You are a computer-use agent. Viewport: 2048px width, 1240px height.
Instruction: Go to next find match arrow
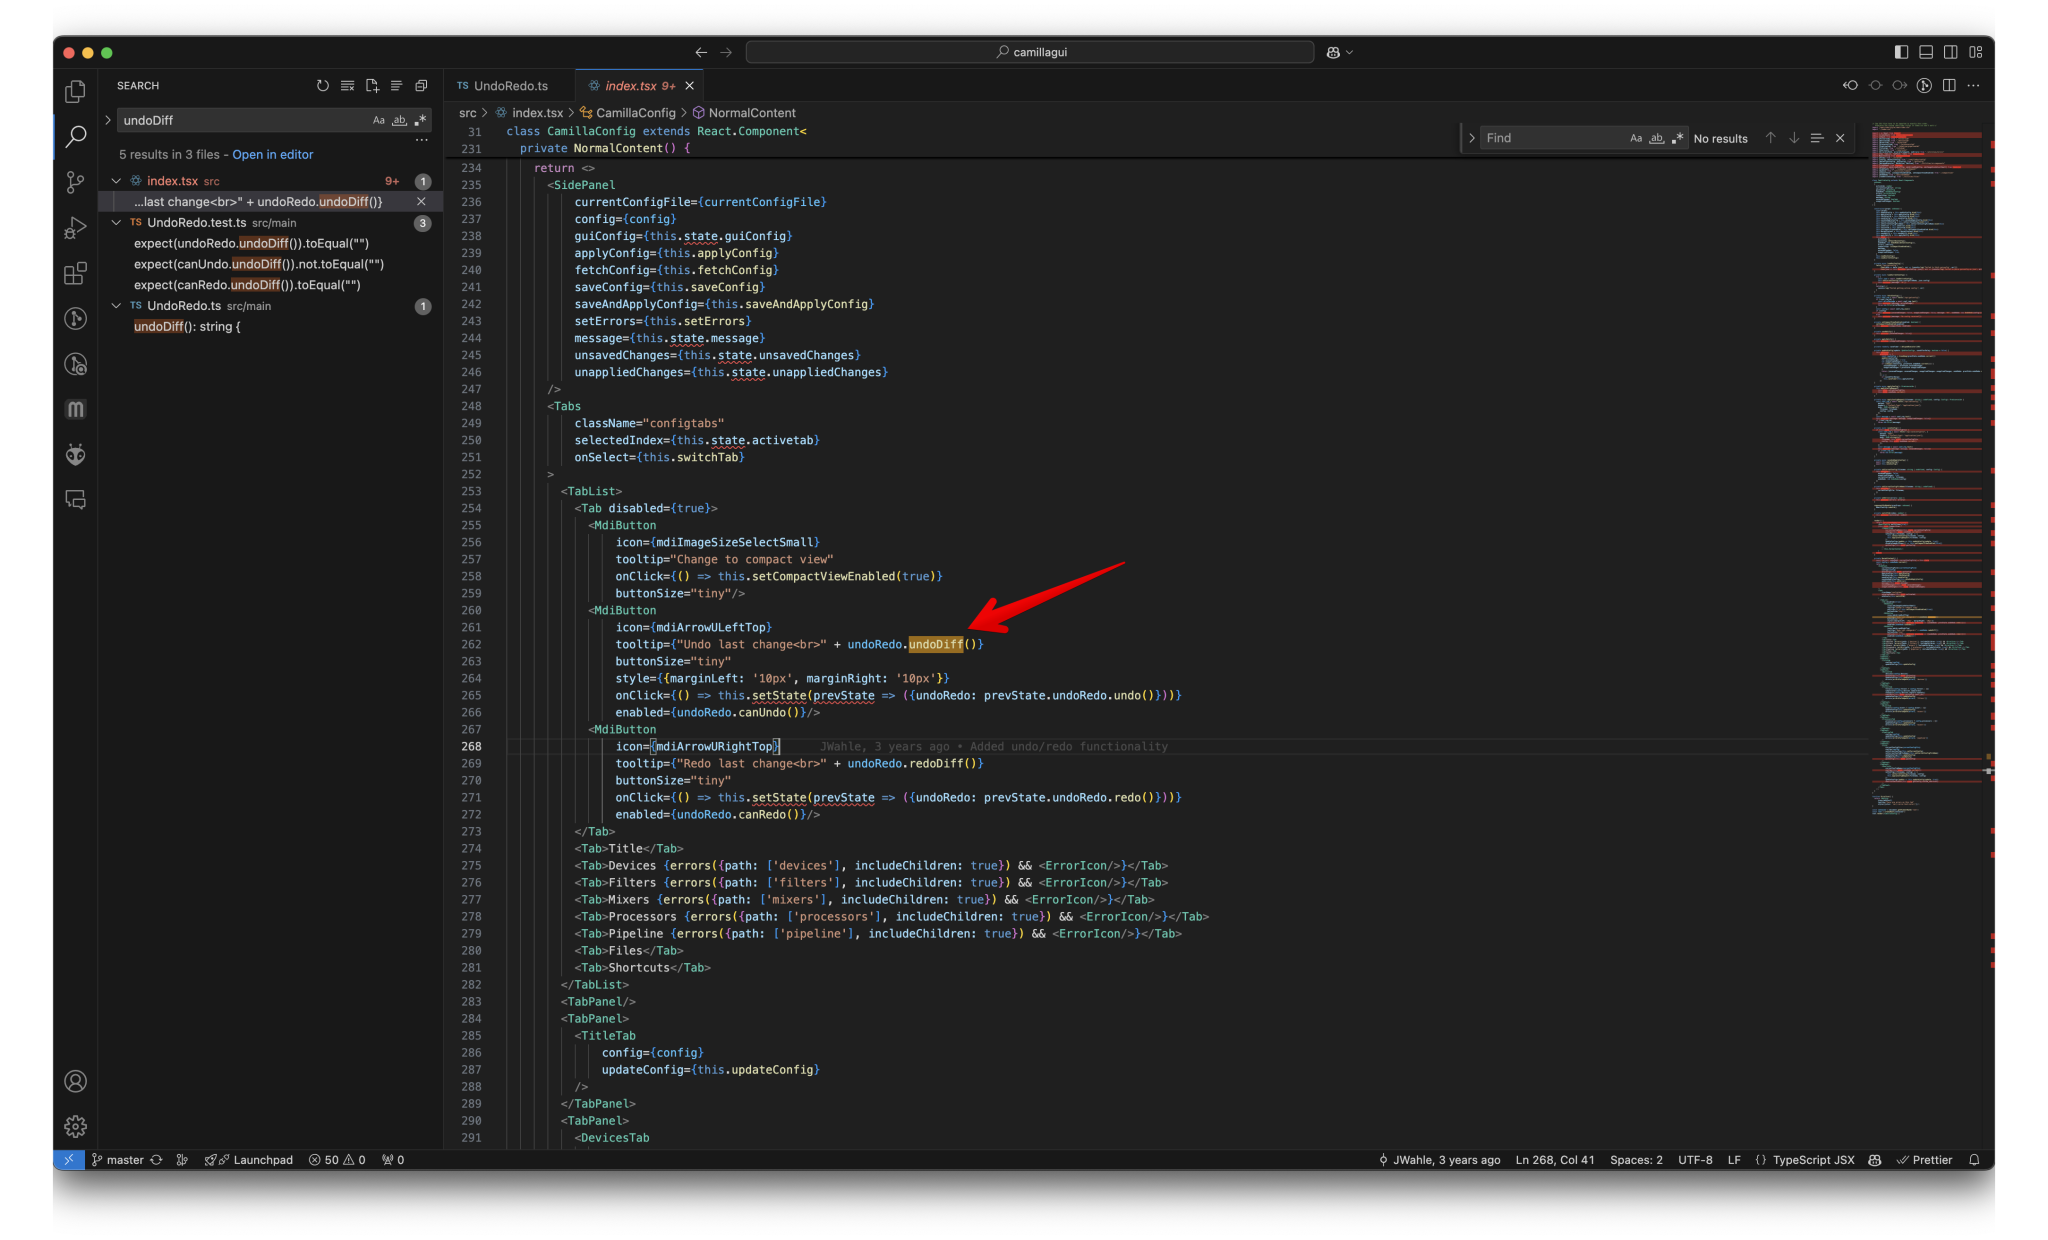click(1794, 138)
